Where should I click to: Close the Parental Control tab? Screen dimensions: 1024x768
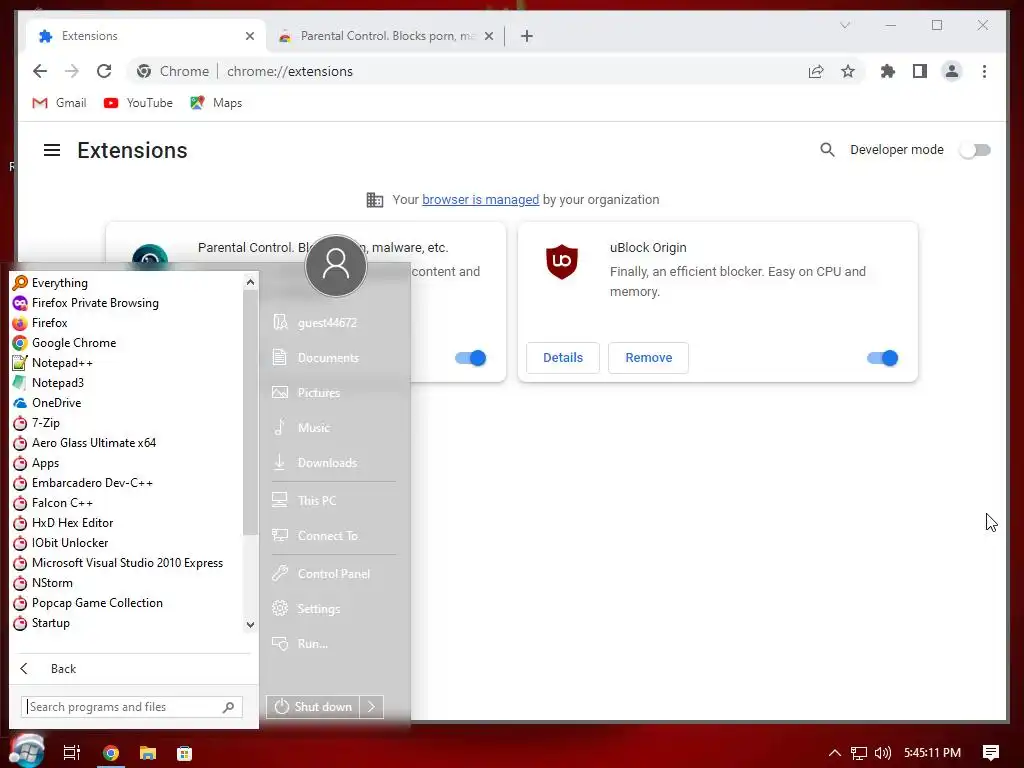point(488,36)
